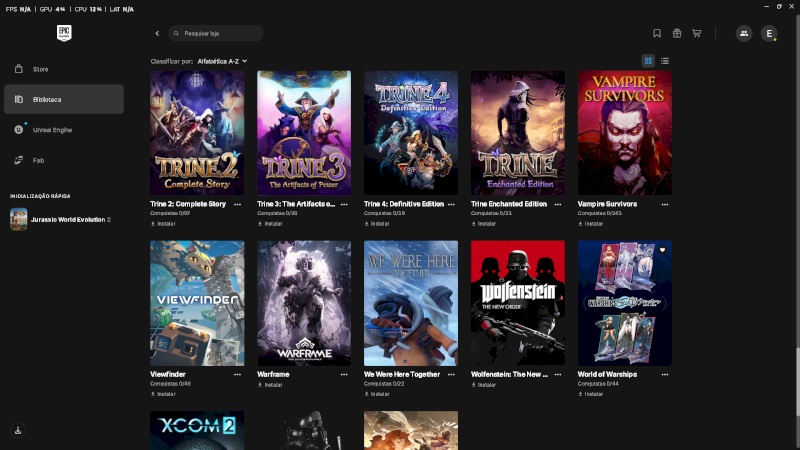This screenshot has width=800, height=450.
Task: Open more options for Trine 4: Definitive Edition
Action: (x=451, y=204)
